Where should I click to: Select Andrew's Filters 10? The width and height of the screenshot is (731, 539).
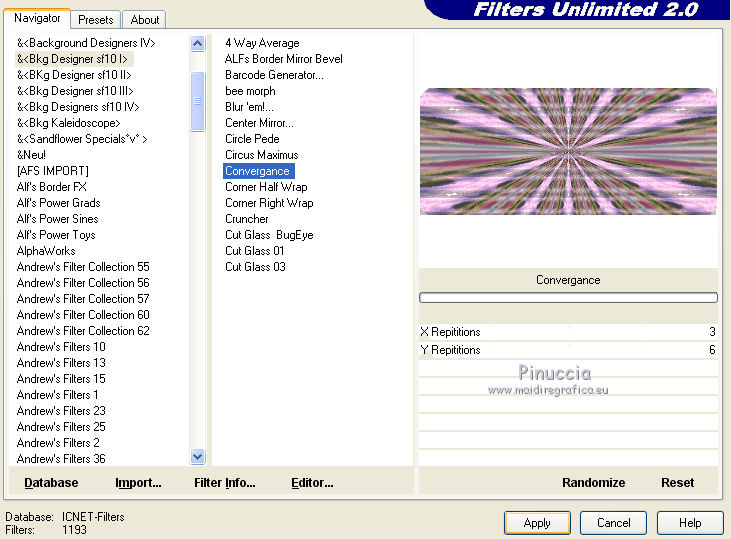[61, 347]
